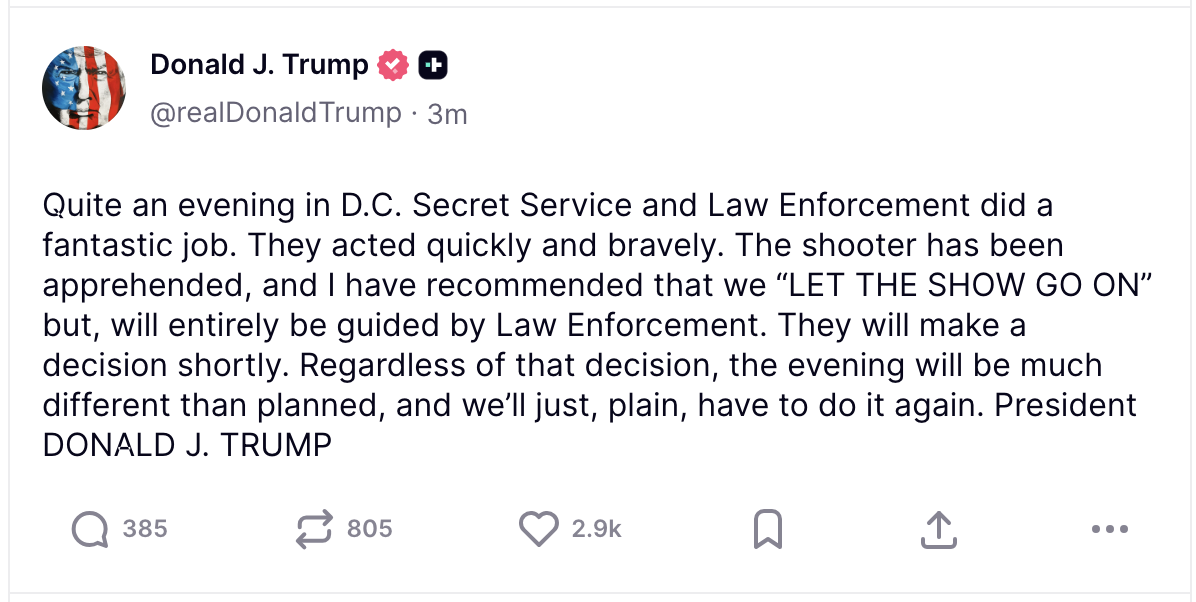Click the black plus badge beside name
This screenshot has width=1196, height=602.
tap(432, 66)
